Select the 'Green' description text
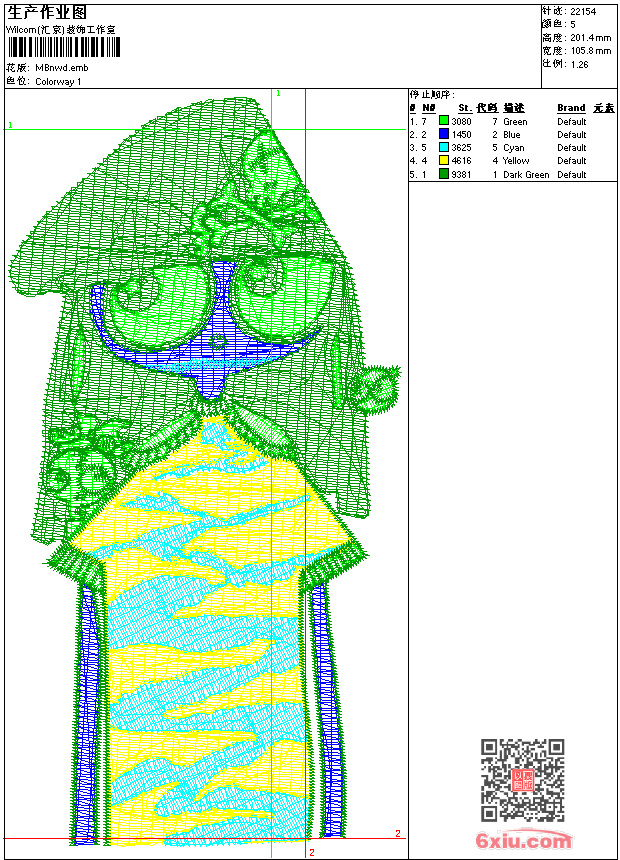Viewport: 620px width, 860px height. [515, 121]
